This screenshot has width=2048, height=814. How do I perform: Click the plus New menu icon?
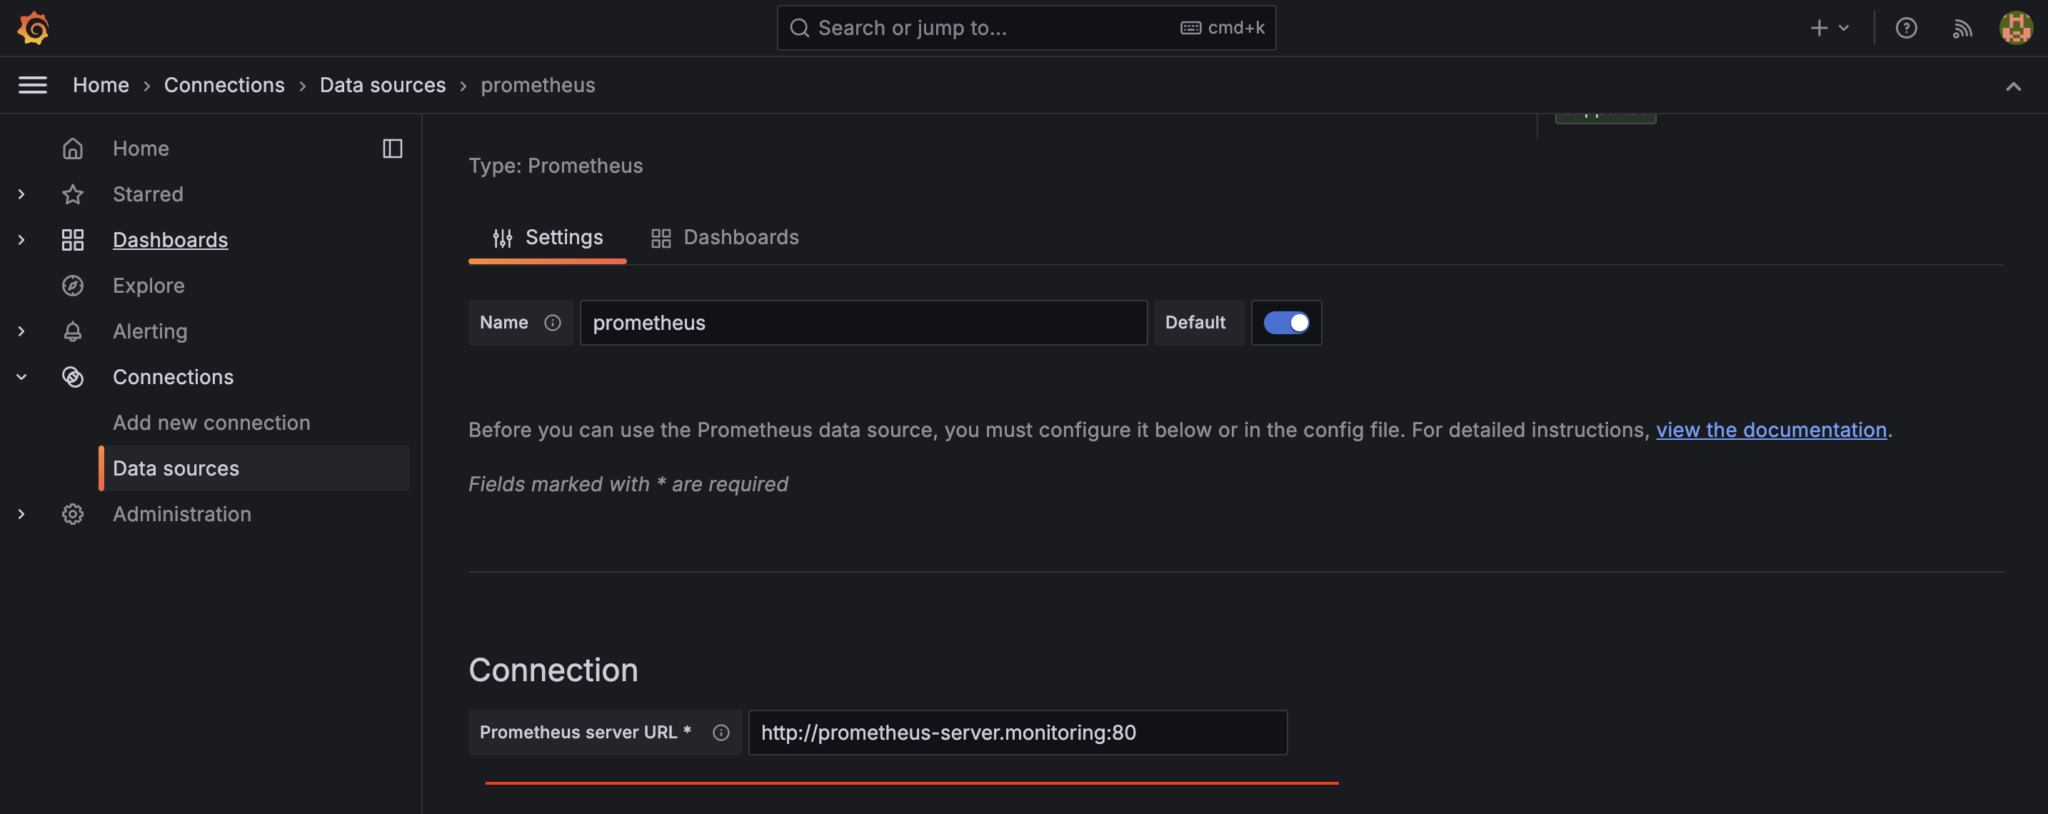pos(1819,28)
